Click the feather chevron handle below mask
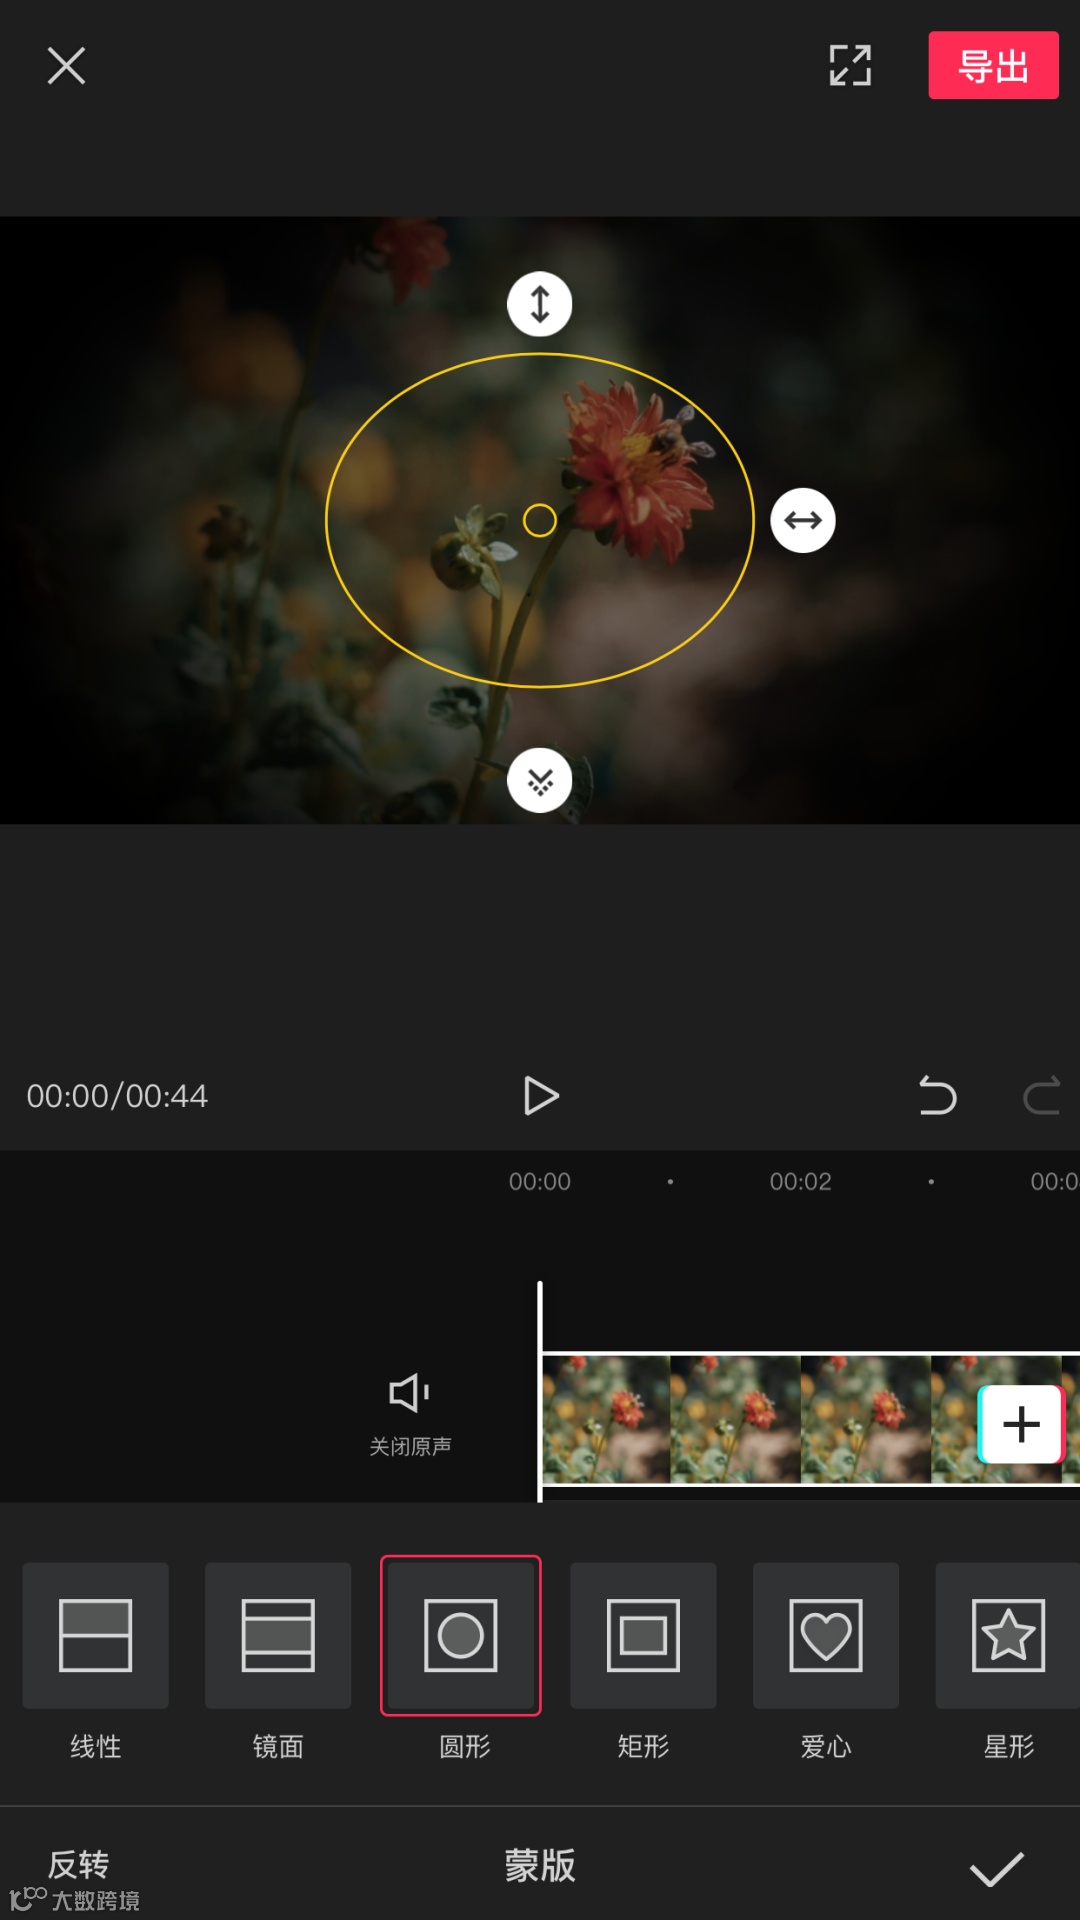 [540, 780]
